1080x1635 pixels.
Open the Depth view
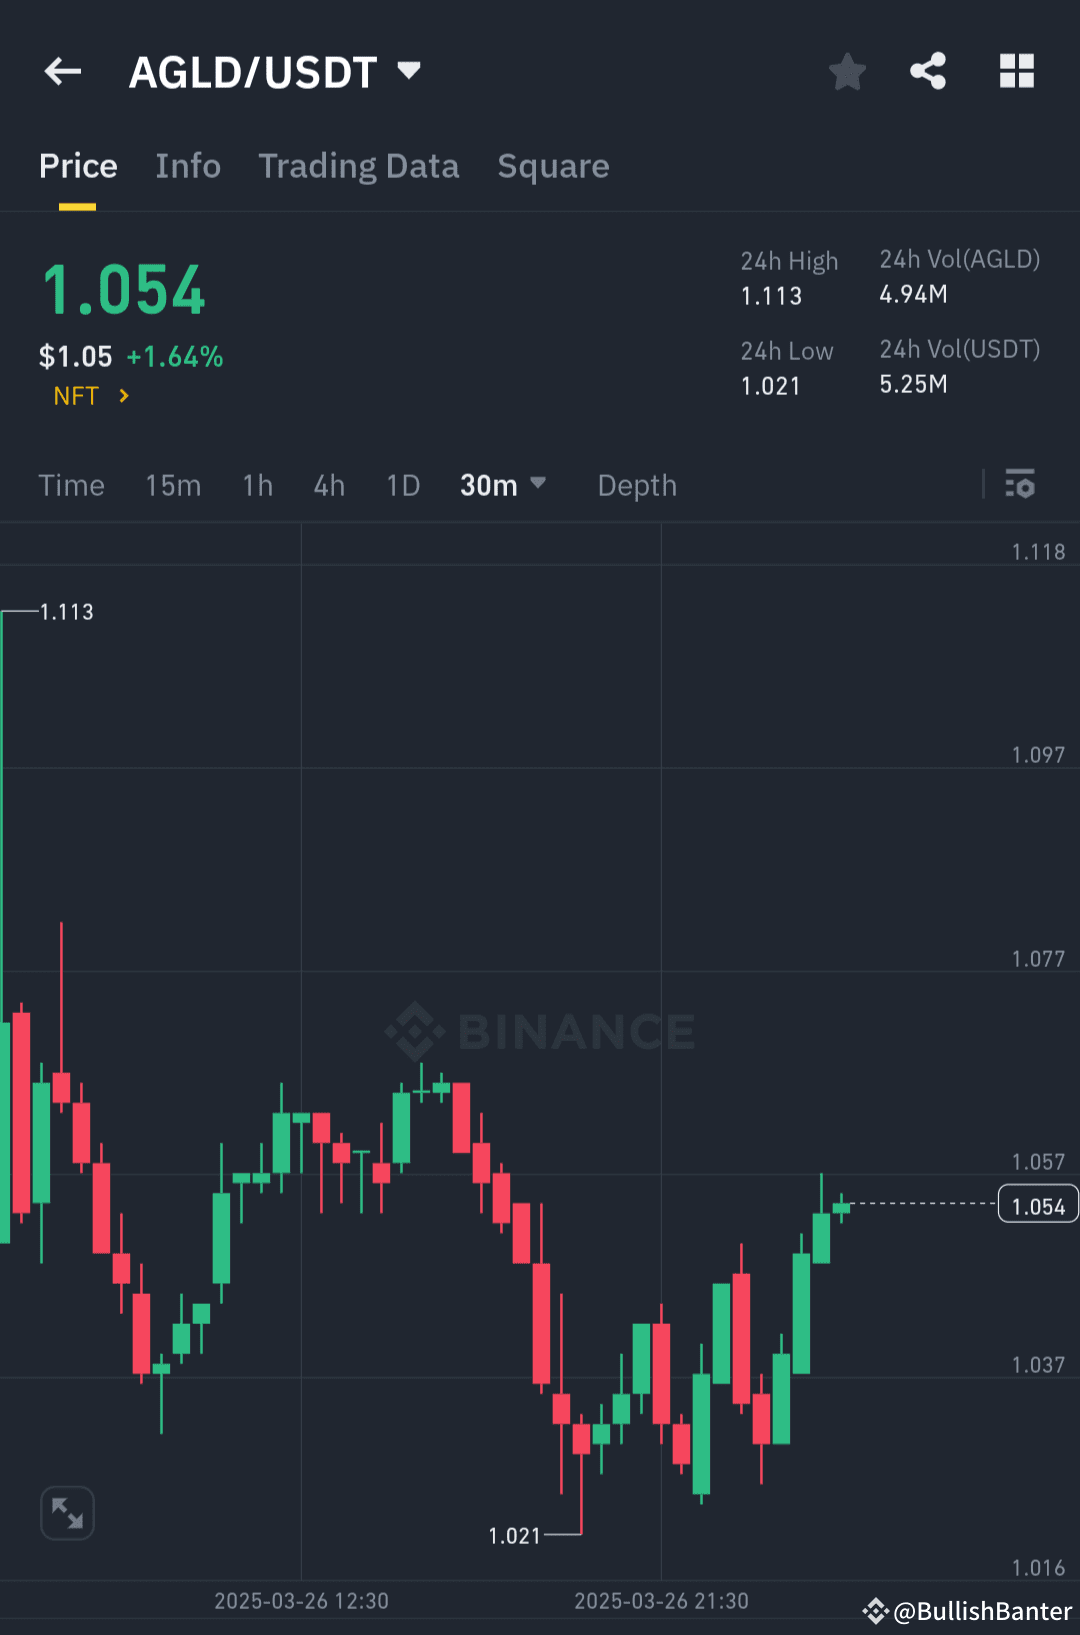637,485
